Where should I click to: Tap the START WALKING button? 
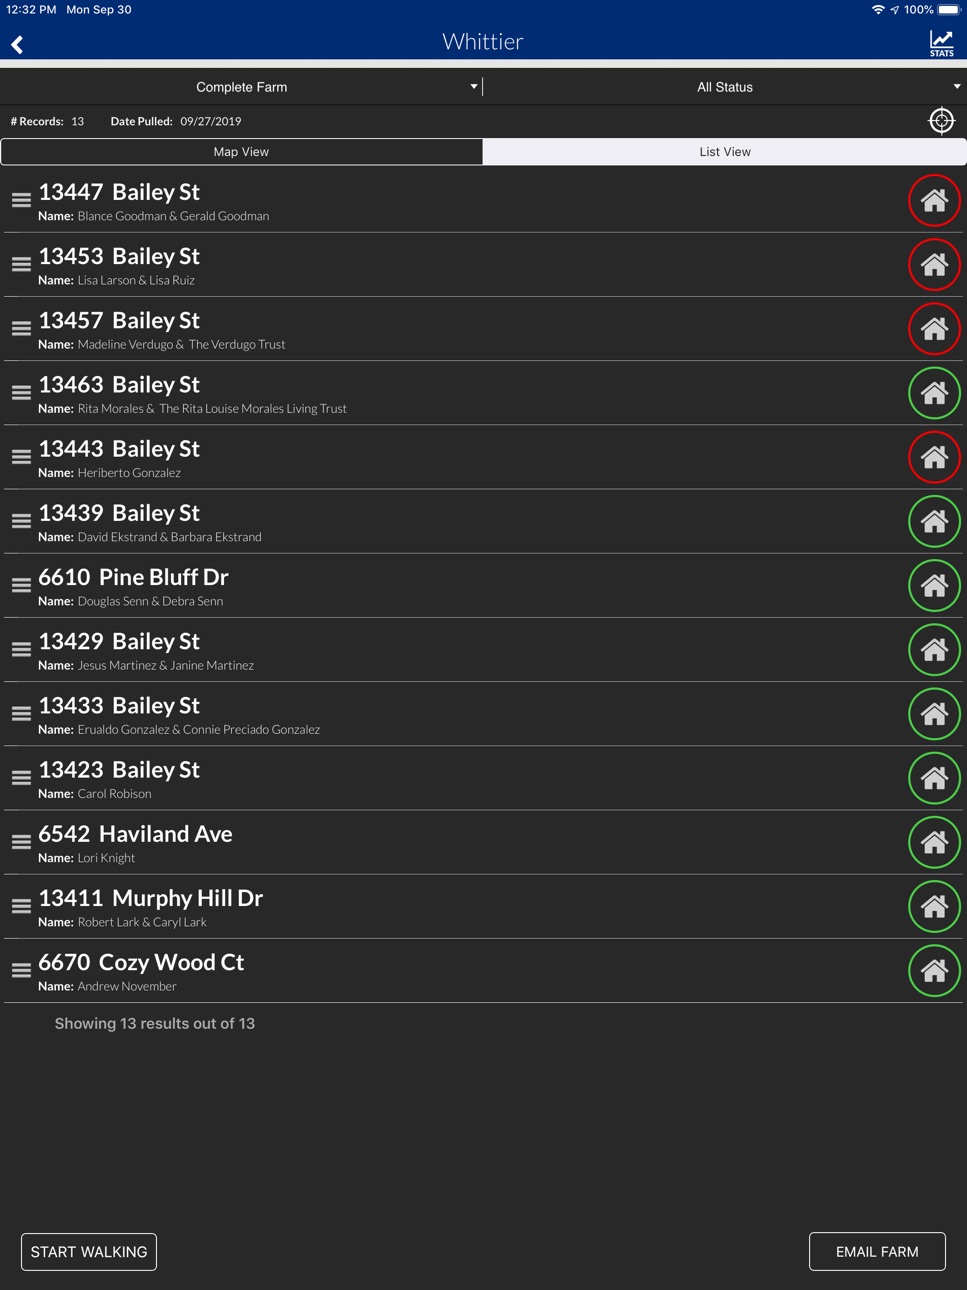click(x=89, y=1252)
